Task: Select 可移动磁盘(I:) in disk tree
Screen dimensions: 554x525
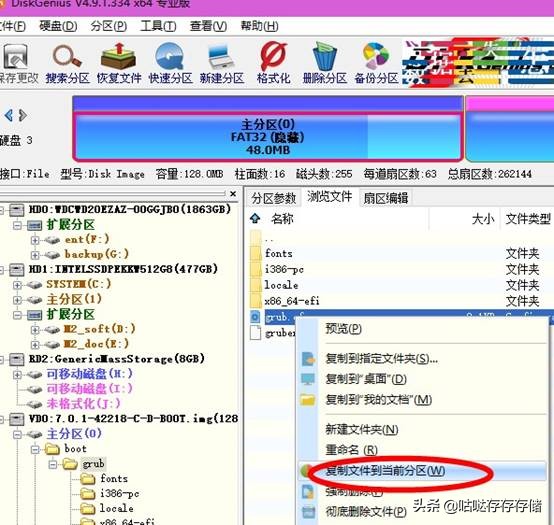Action: coord(89,389)
